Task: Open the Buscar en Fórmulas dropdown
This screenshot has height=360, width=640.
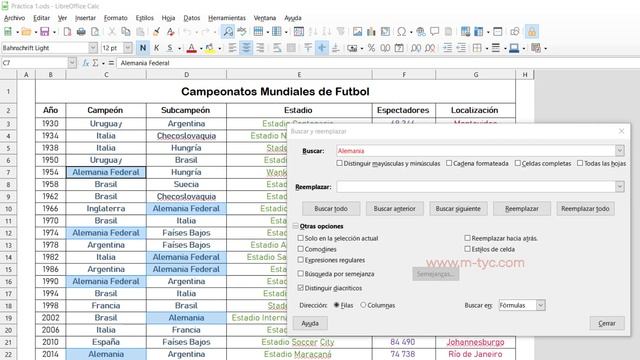Action: [540, 305]
